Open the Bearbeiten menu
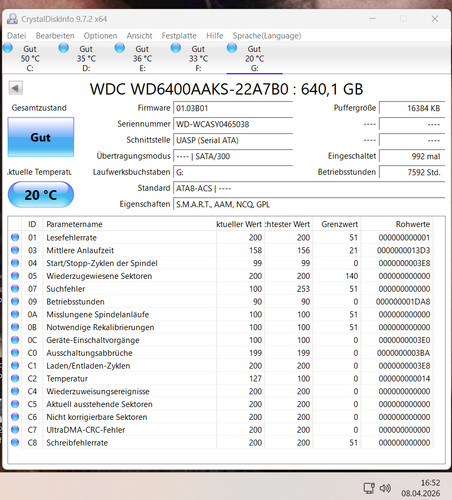 pyautogui.click(x=55, y=36)
